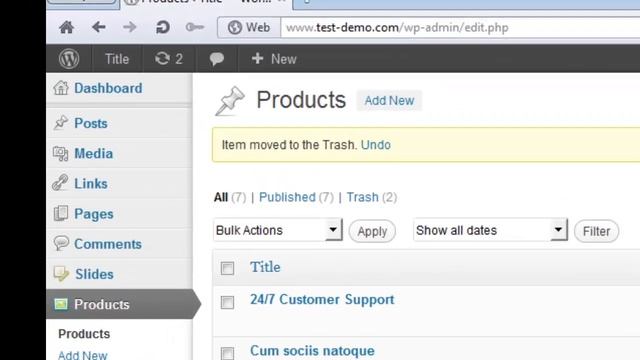Open the Products submenu link
Image resolution: width=640 pixels, height=360 pixels.
[84, 334]
